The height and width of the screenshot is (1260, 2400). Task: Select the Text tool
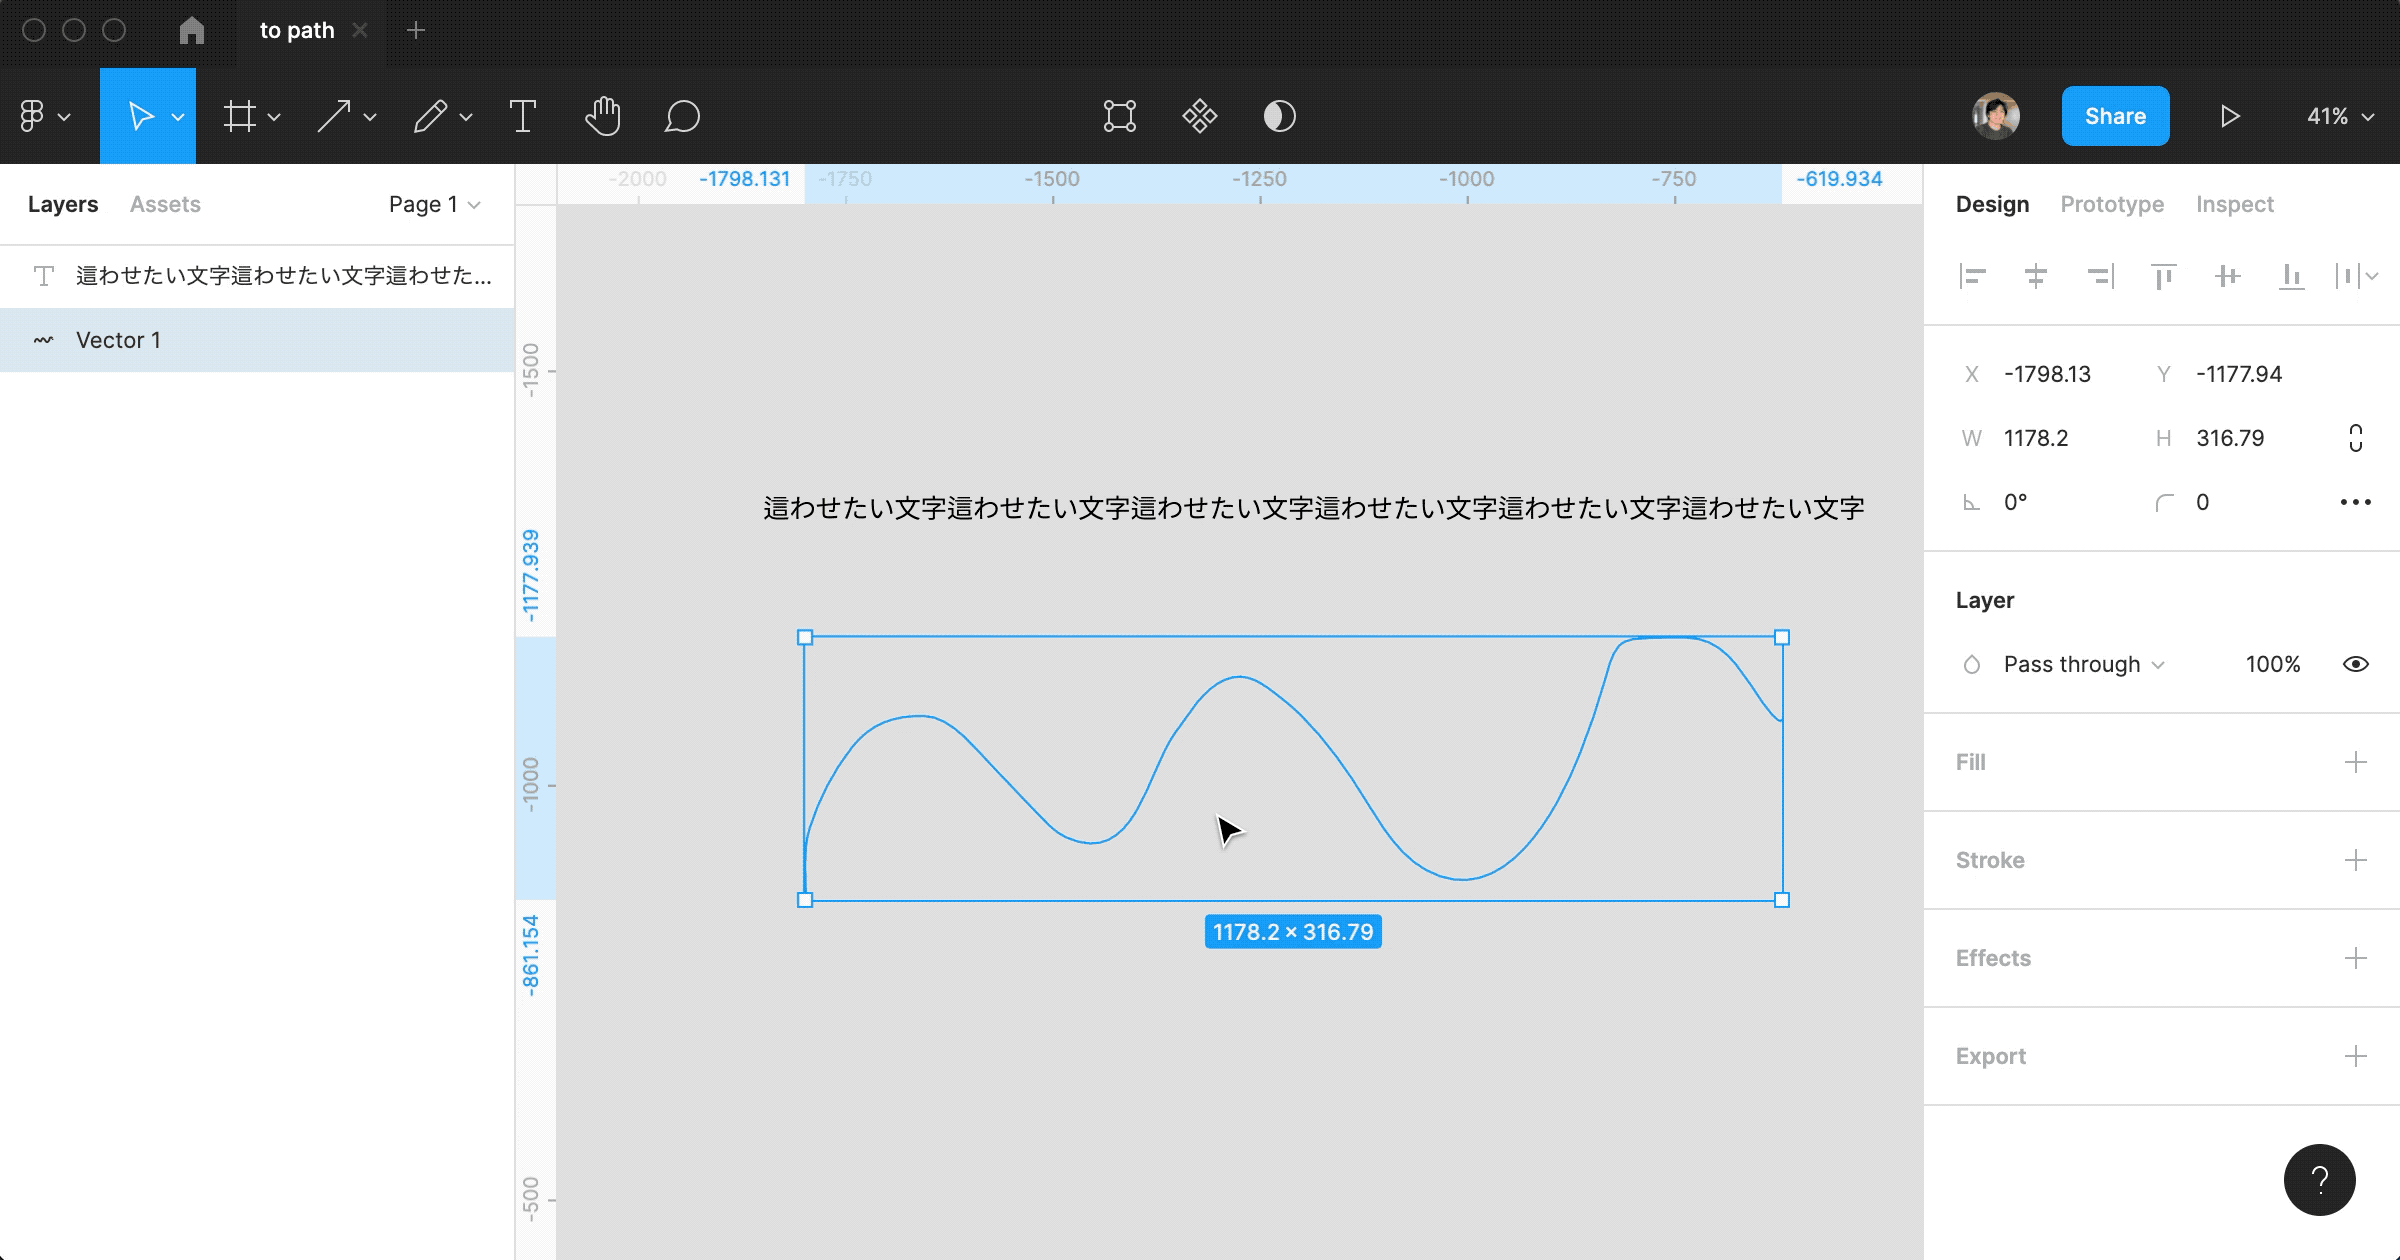tap(524, 116)
